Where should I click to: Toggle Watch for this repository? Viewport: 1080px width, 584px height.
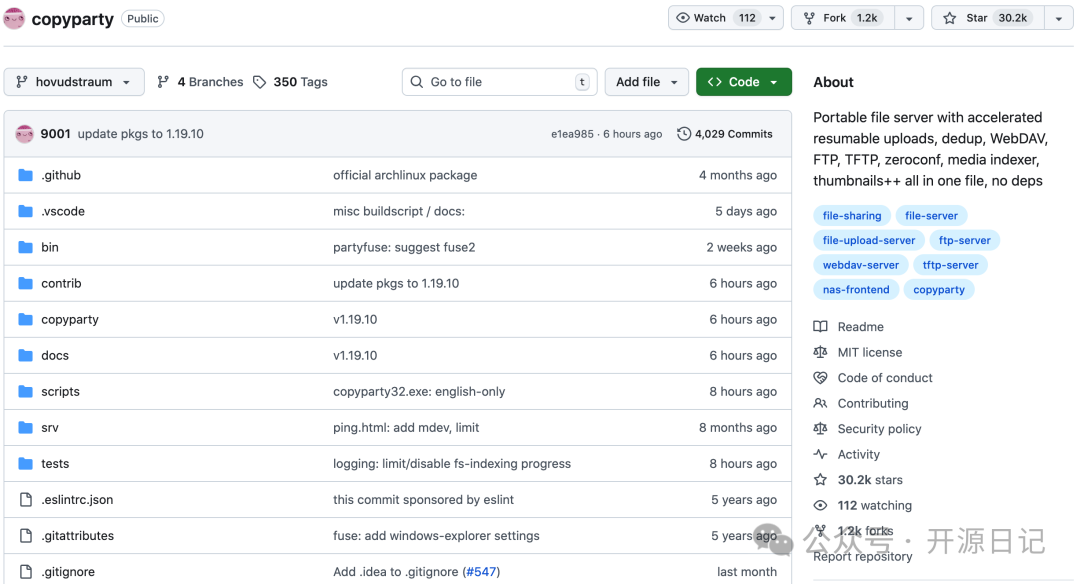point(716,18)
